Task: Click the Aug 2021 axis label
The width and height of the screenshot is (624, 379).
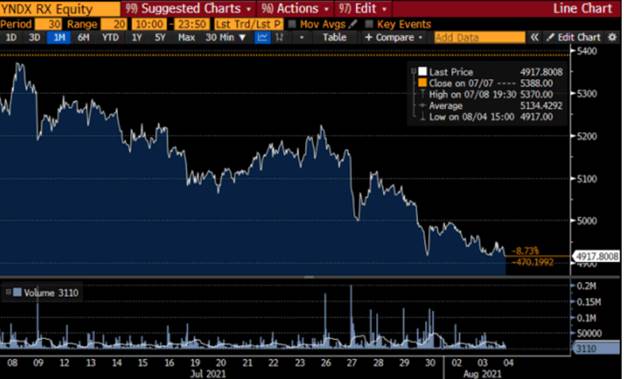Action: [x=482, y=373]
